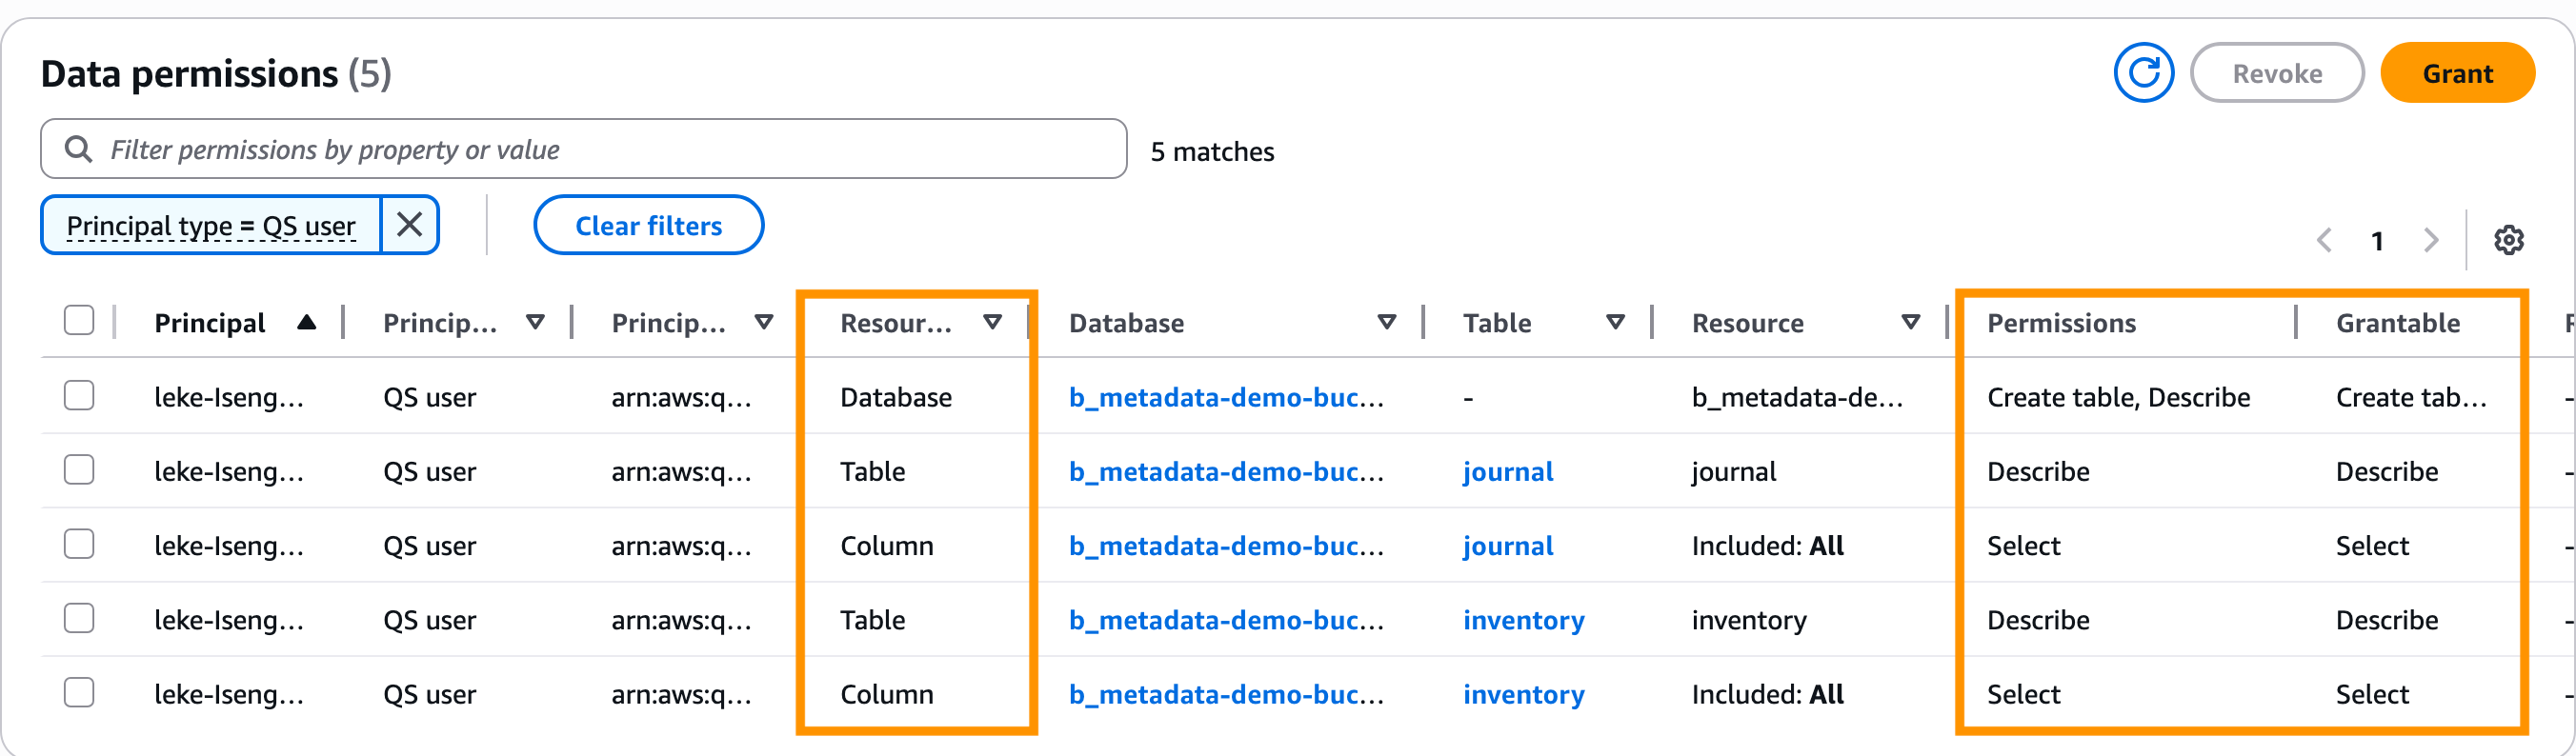Open database link in Database row
Screen dimensions: 2576x756
pos(1226,397)
